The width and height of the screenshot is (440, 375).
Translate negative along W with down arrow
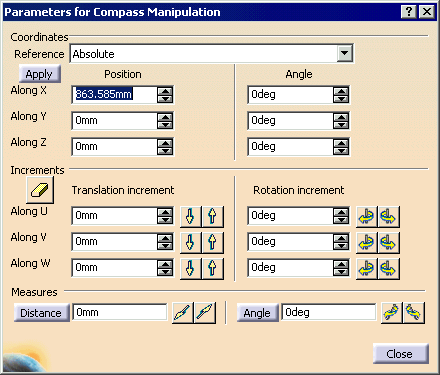pyautogui.click(x=190, y=268)
